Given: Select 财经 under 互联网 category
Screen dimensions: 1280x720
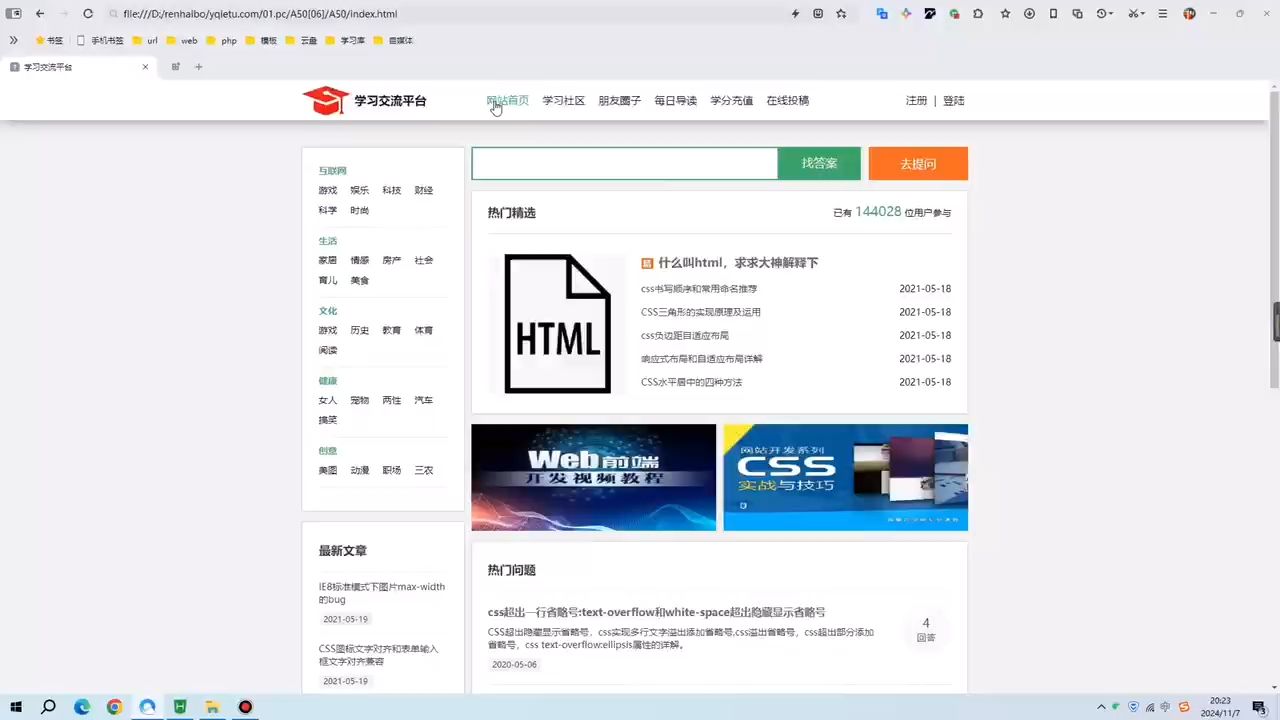Looking at the screenshot, I should pyautogui.click(x=423, y=190).
